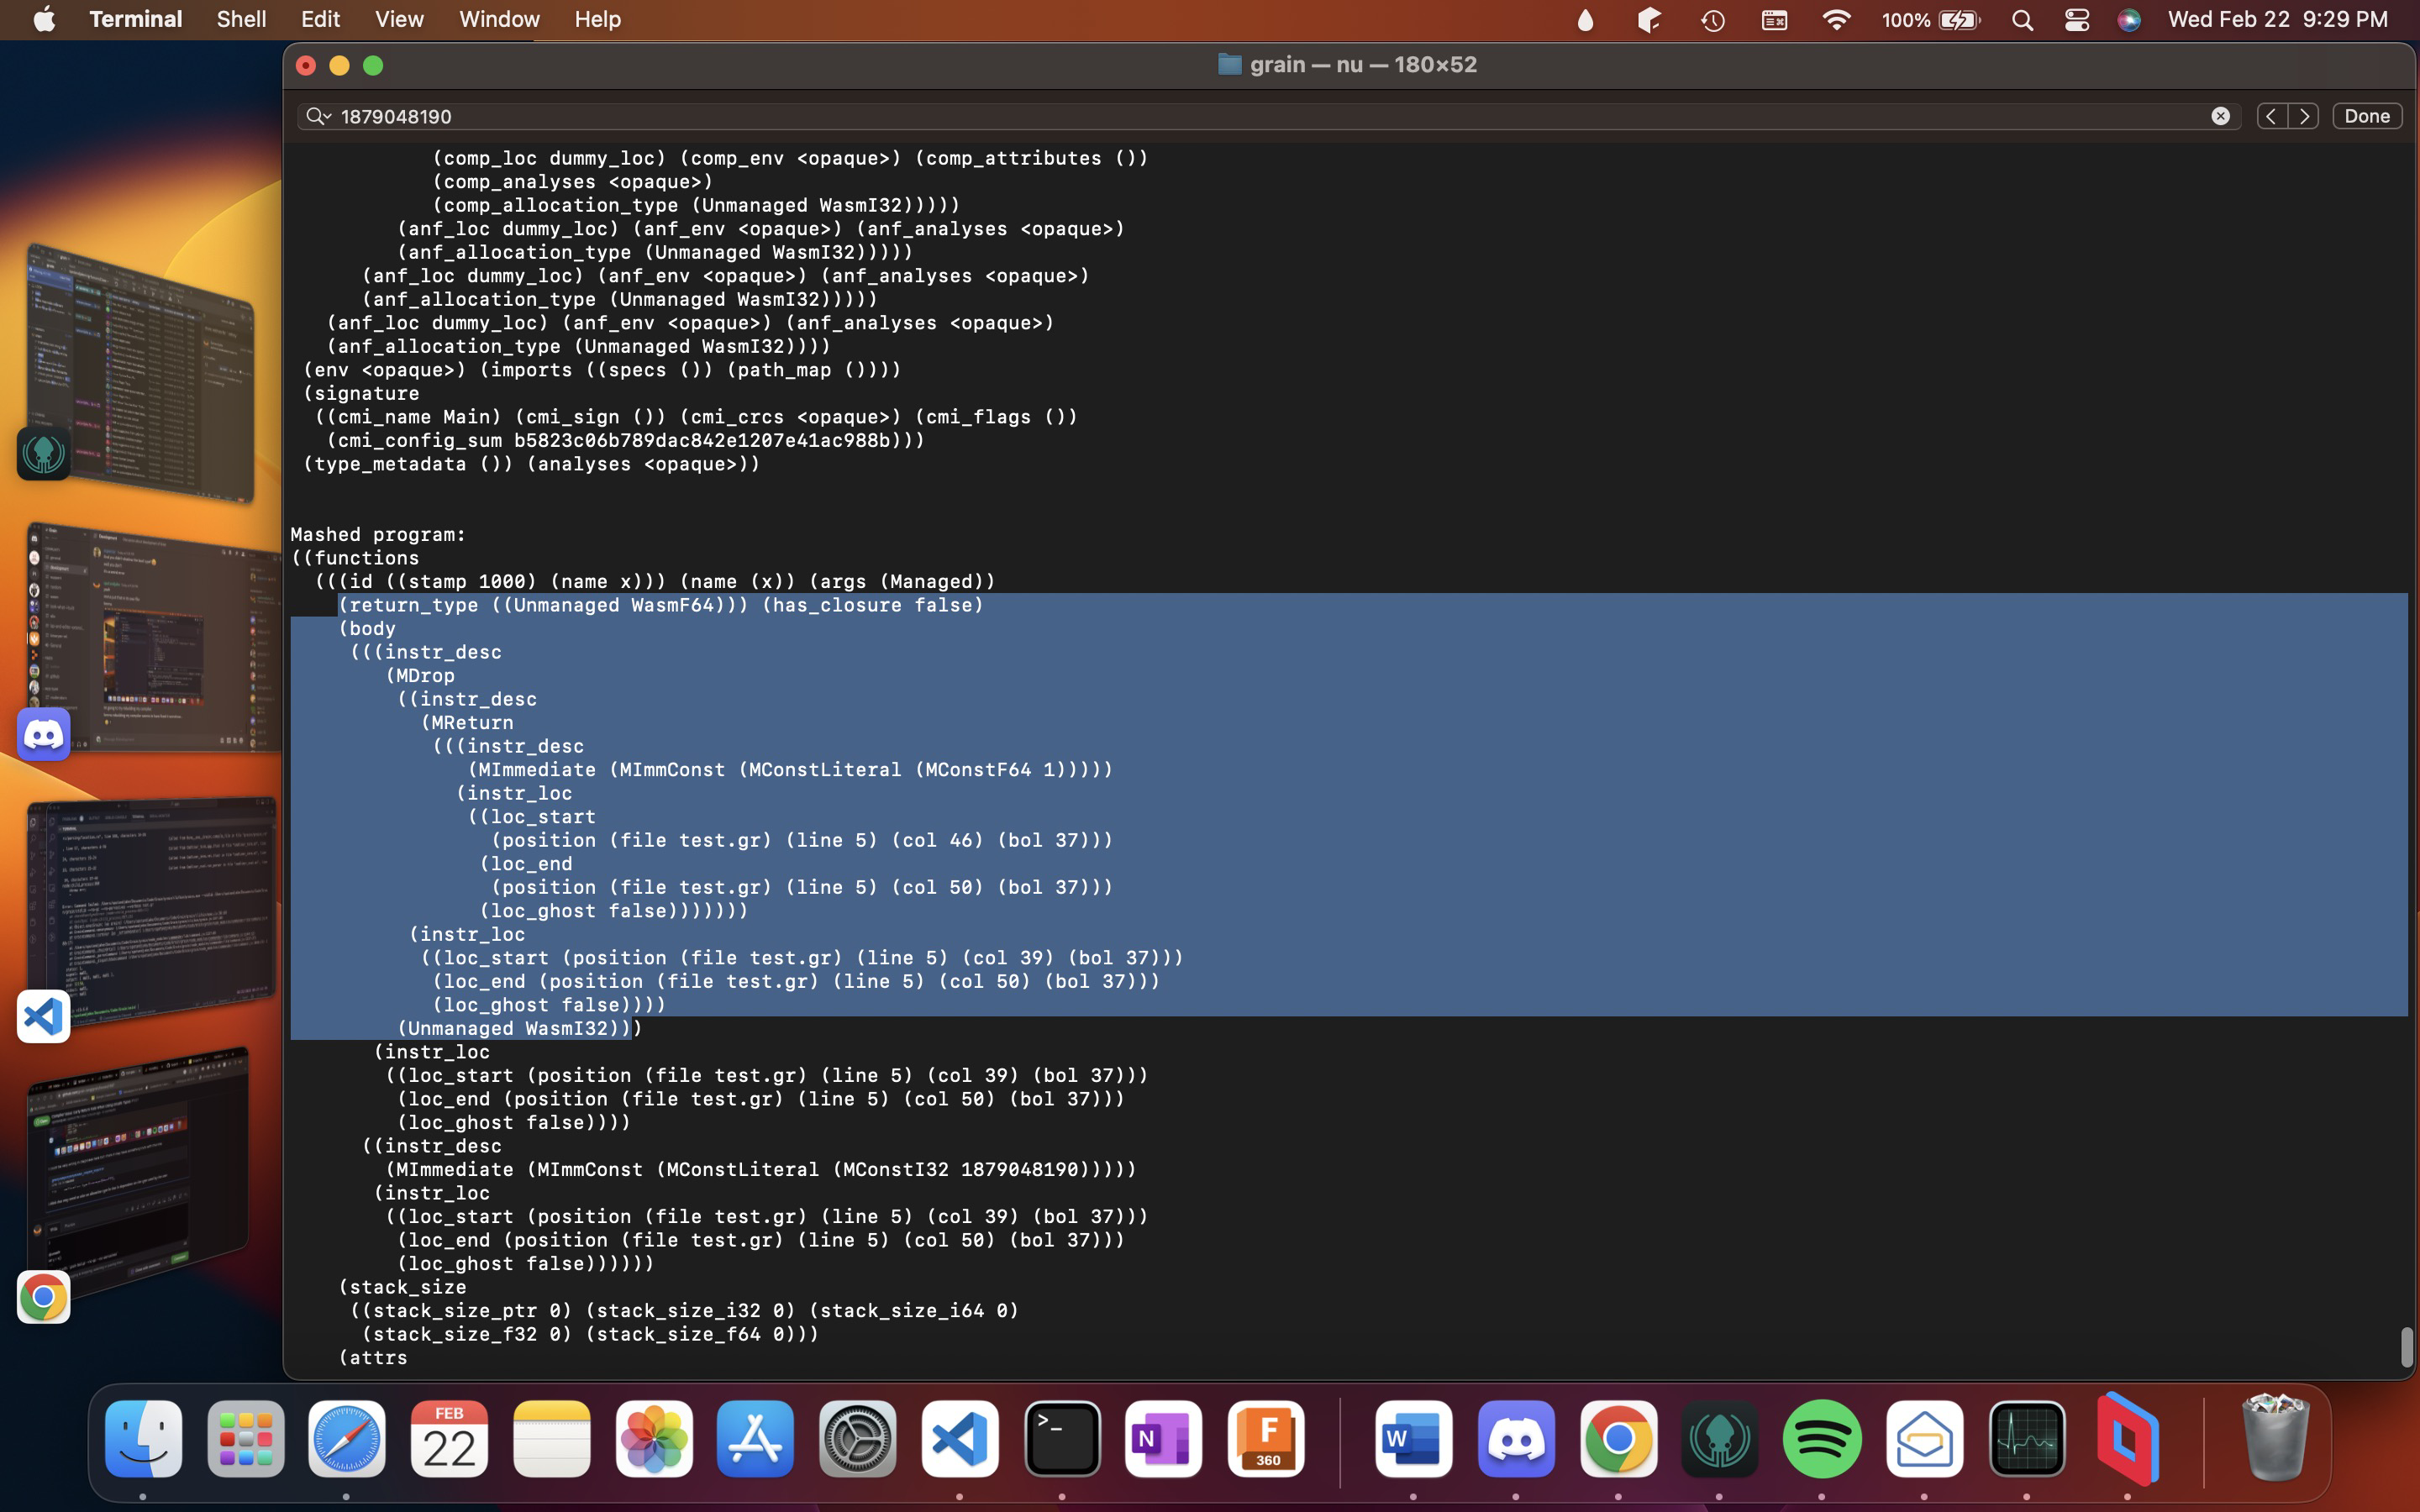This screenshot has width=2420, height=1512.
Task: Launch Fusion 360 from the Dock
Action: pos(1265,1440)
